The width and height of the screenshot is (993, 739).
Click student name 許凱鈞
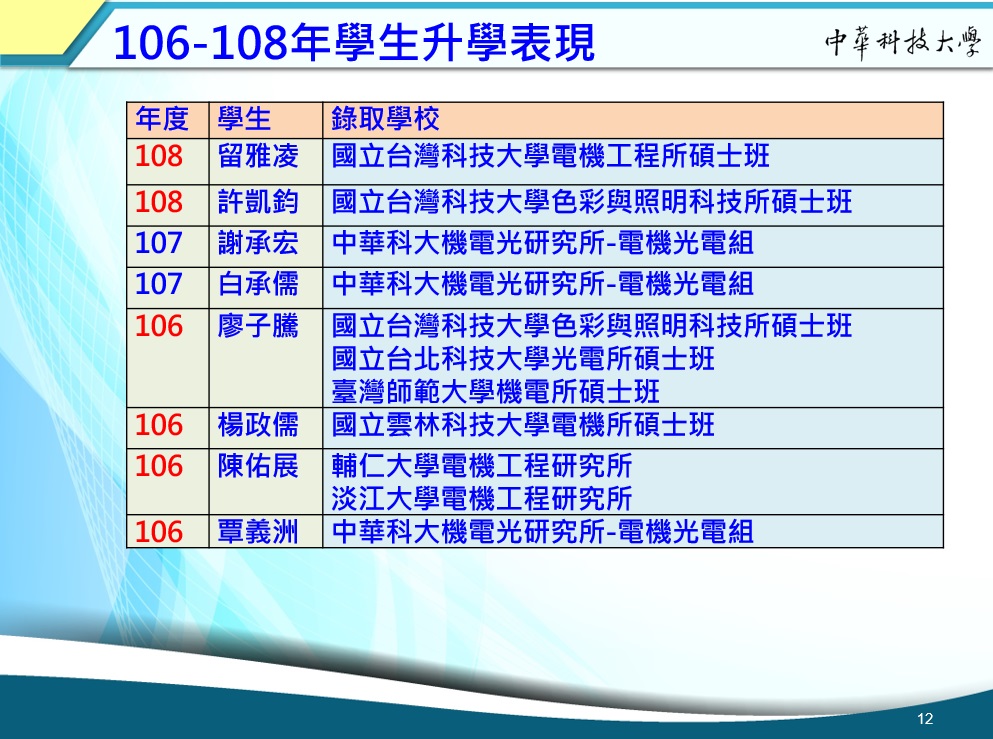coord(258,202)
